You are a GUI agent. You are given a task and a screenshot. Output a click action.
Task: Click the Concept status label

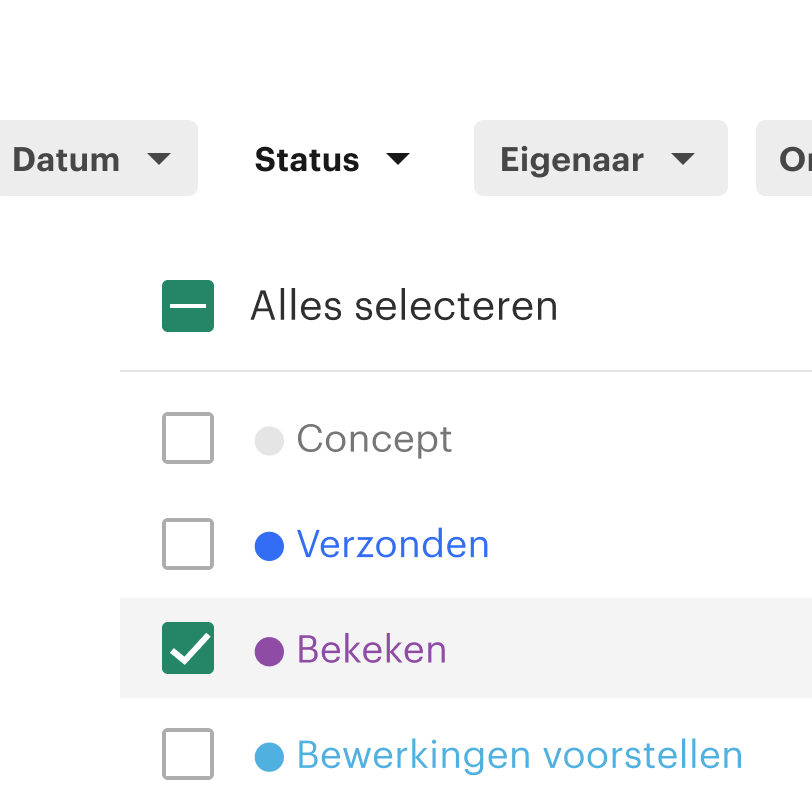click(374, 440)
